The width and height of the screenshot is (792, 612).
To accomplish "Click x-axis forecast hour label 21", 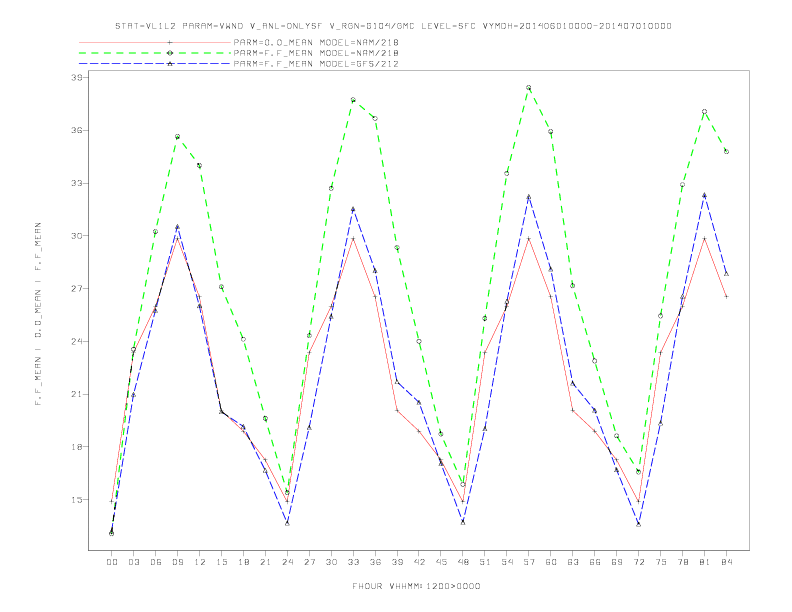I will [x=265, y=562].
